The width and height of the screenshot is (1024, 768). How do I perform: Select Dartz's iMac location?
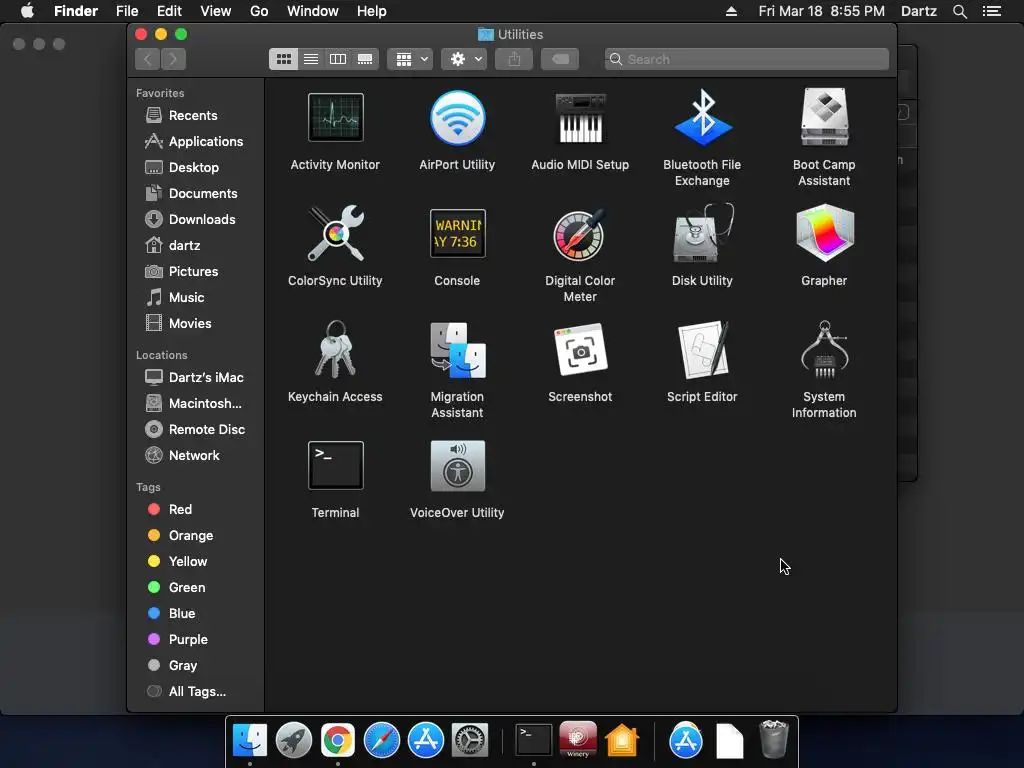coord(206,378)
